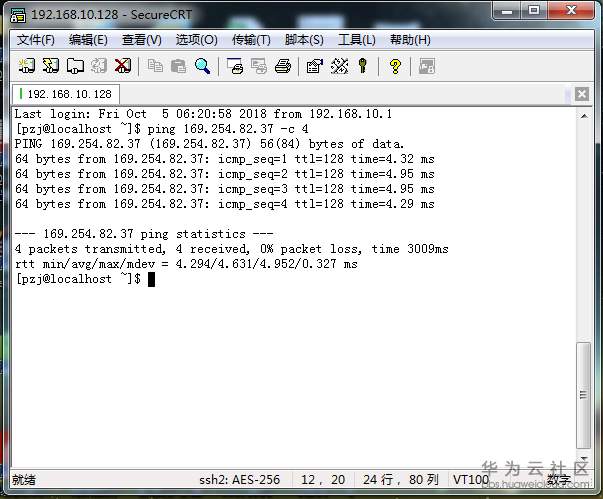This screenshot has height=499, width=603.
Task: Open Session Options toolbar icon
Action: click(x=315, y=66)
